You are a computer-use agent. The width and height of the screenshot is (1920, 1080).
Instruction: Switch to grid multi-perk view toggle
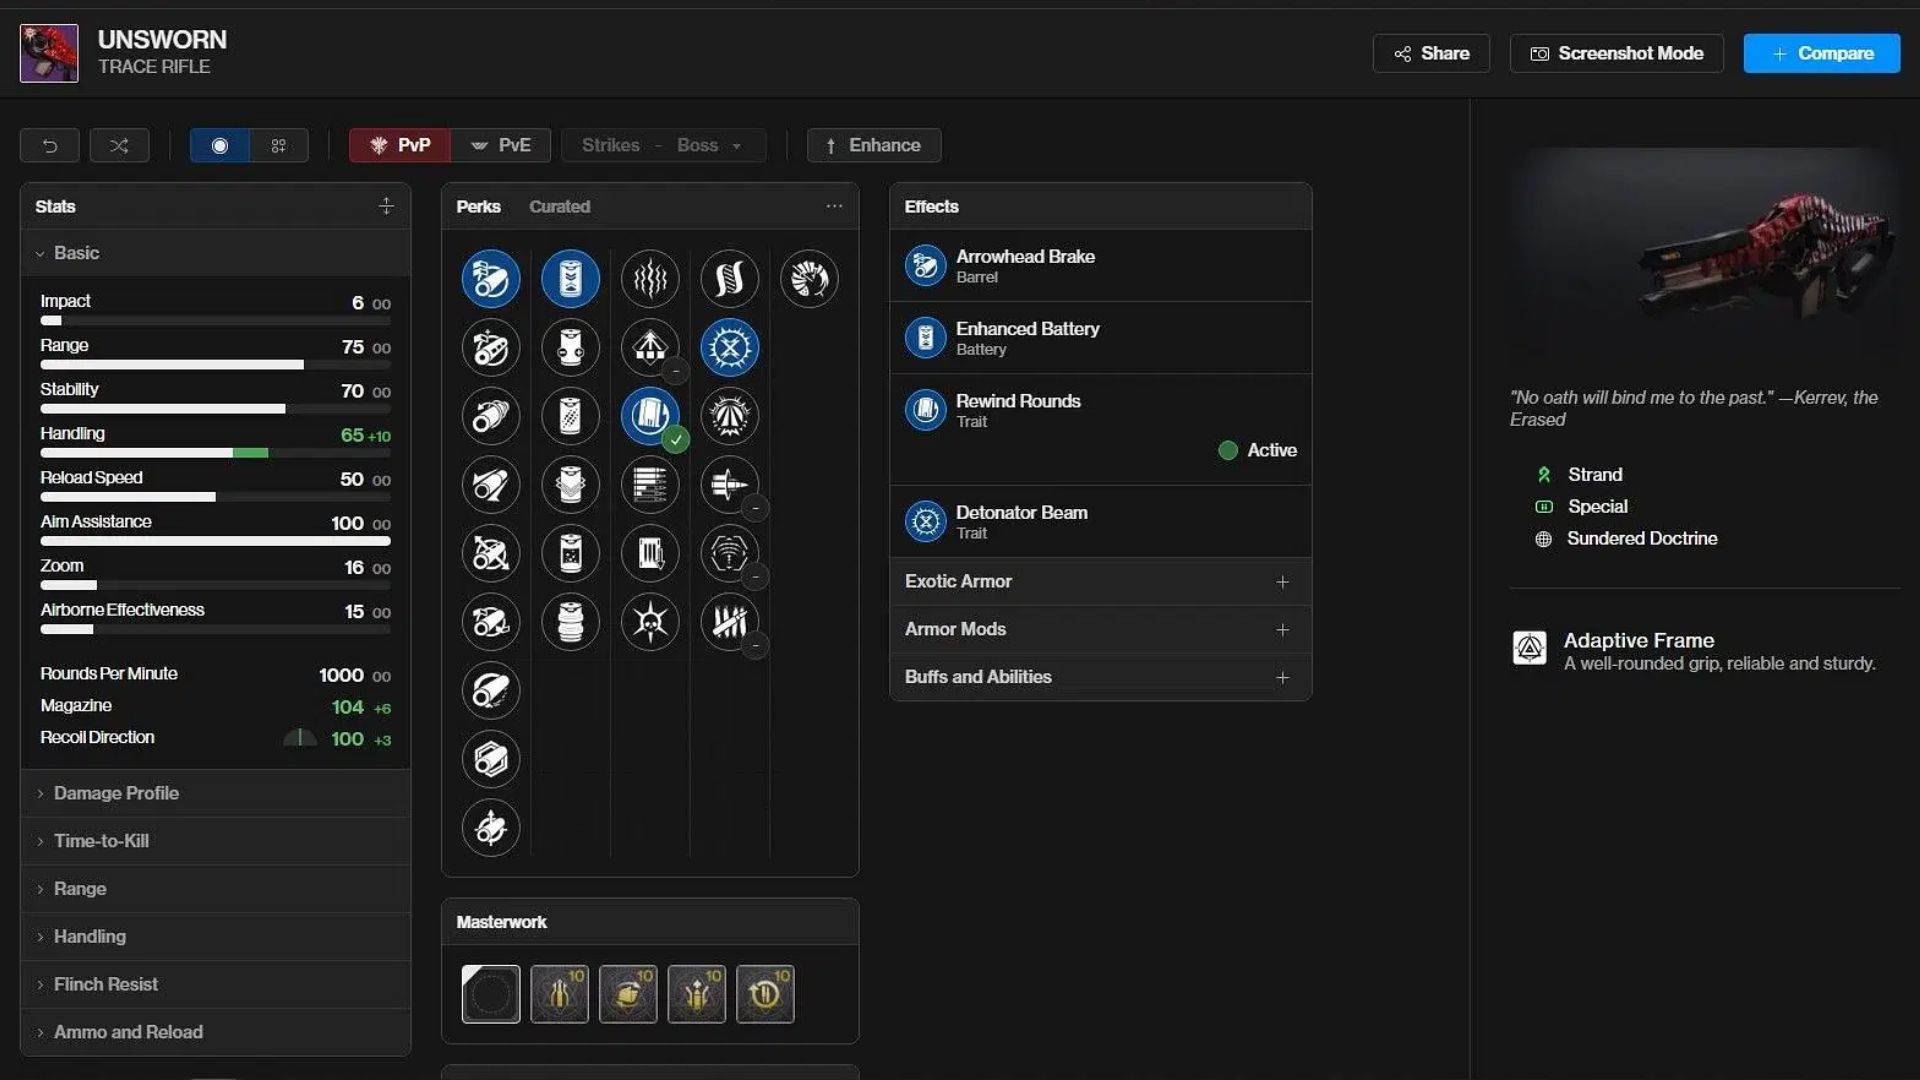coord(279,146)
